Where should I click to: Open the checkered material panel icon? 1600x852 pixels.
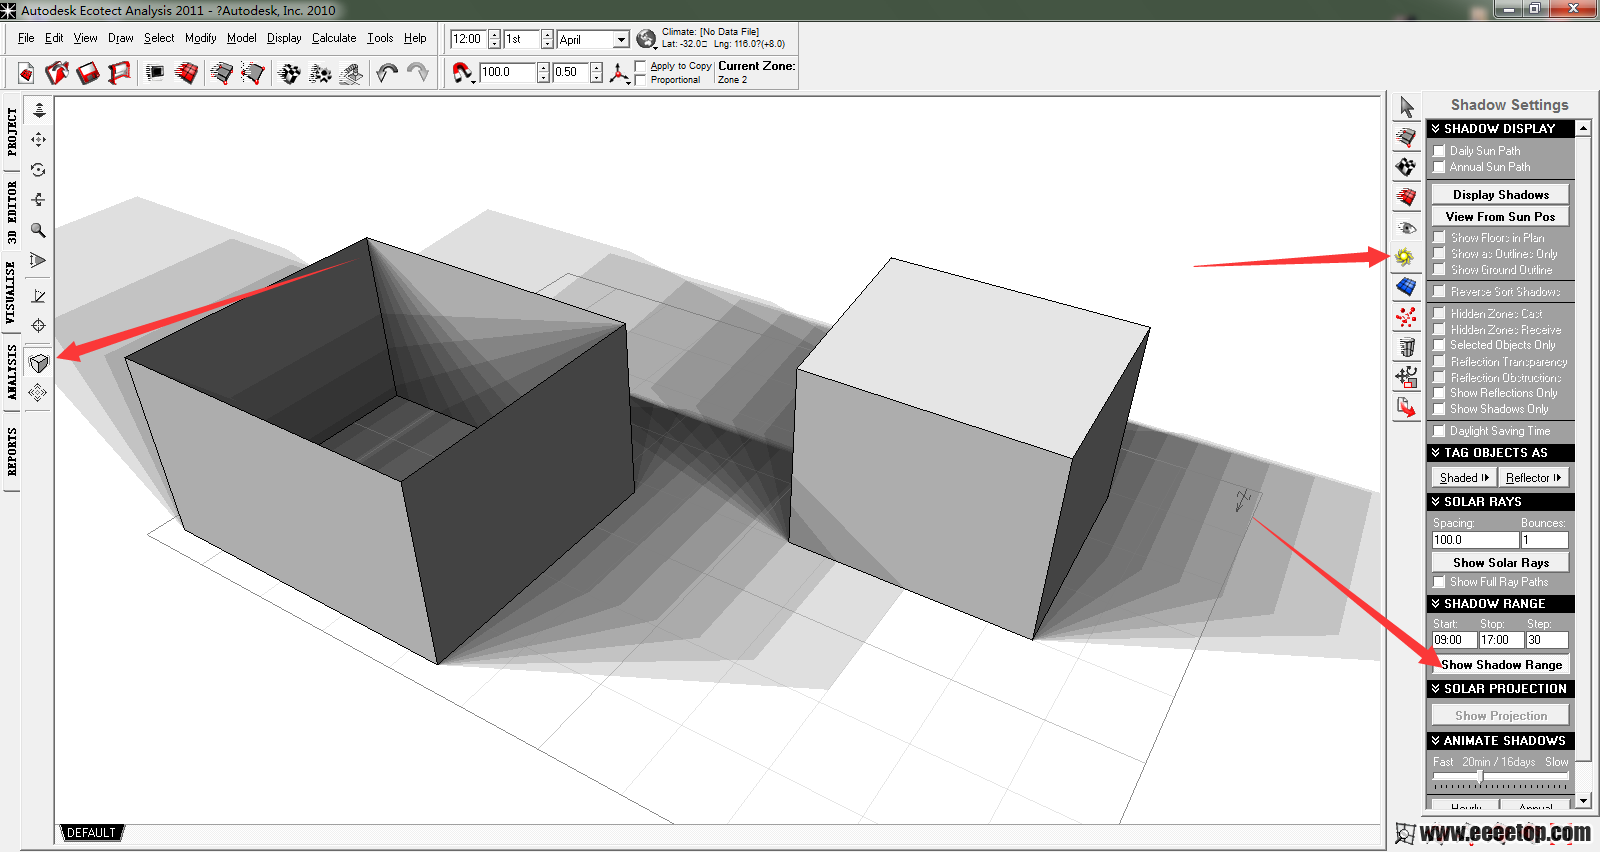click(x=1406, y=167)
